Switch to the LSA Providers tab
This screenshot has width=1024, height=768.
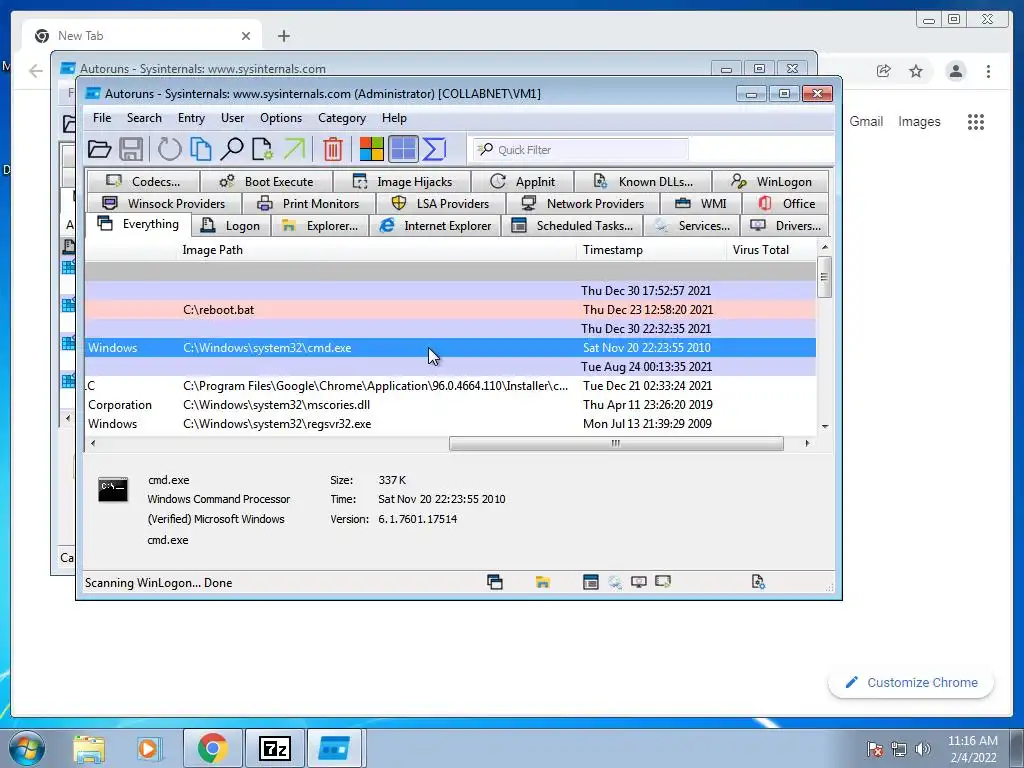point(440,204)
